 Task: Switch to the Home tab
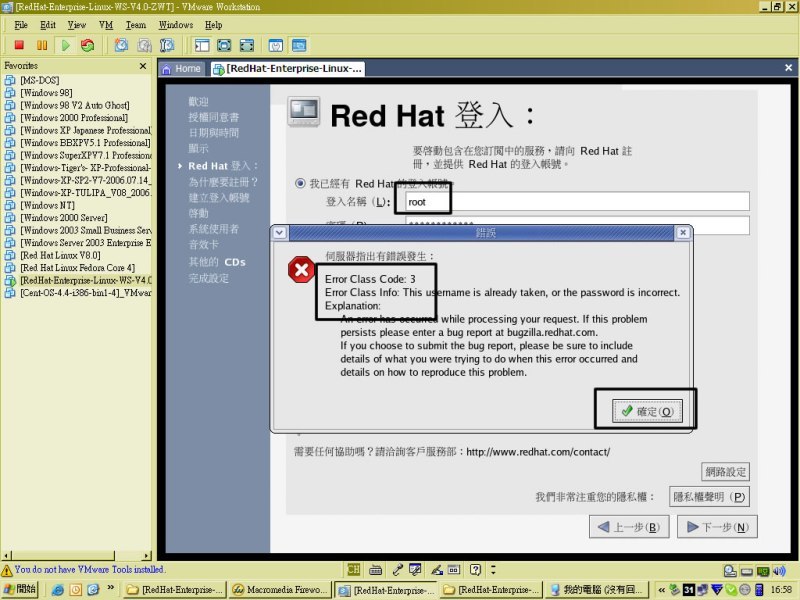pyautogui.click(x=182, y=68)
